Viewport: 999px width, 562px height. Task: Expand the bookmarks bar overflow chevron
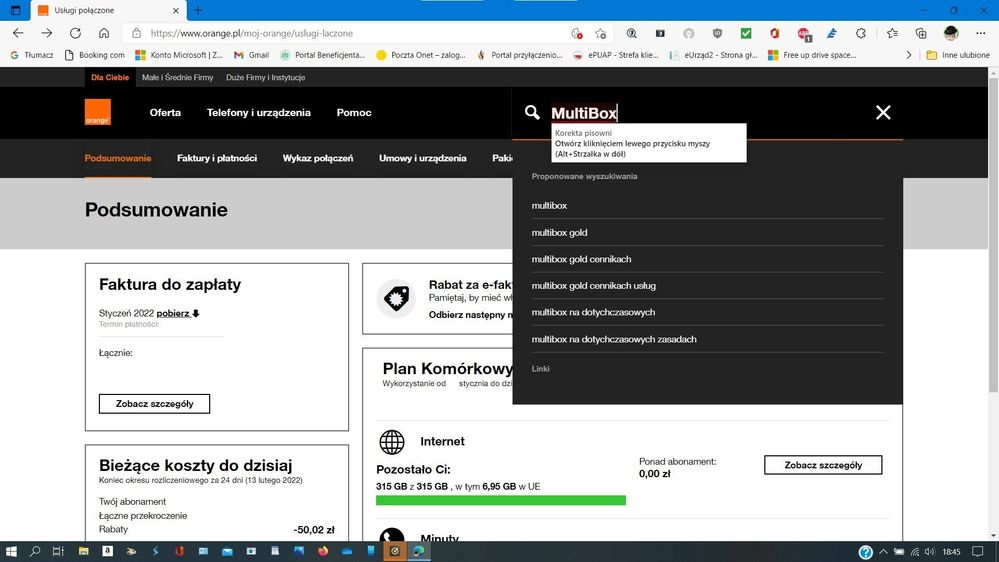[x=908, y=55]
